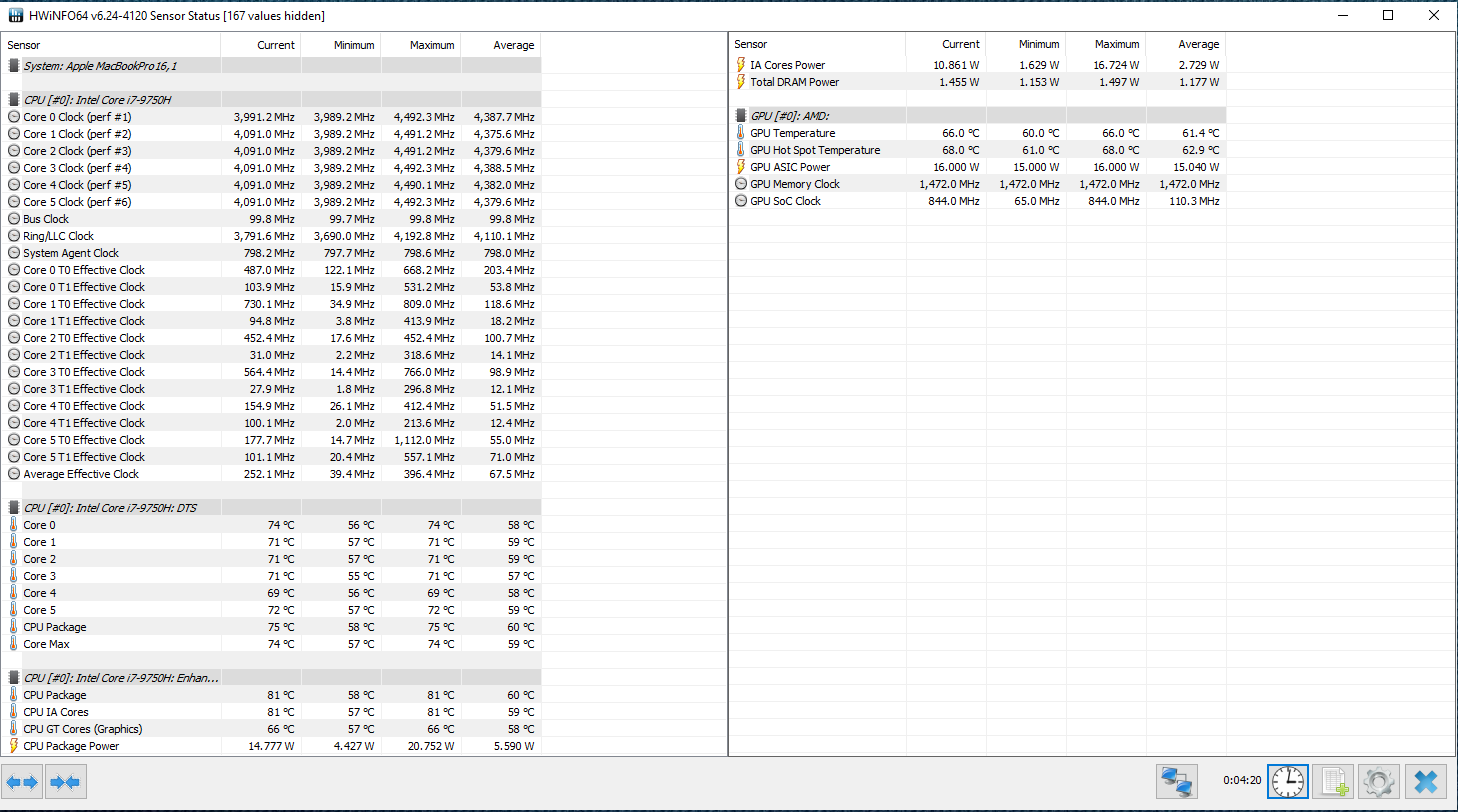Select the Core 5 T1 Effective Clock label

[x=84, y=457]
